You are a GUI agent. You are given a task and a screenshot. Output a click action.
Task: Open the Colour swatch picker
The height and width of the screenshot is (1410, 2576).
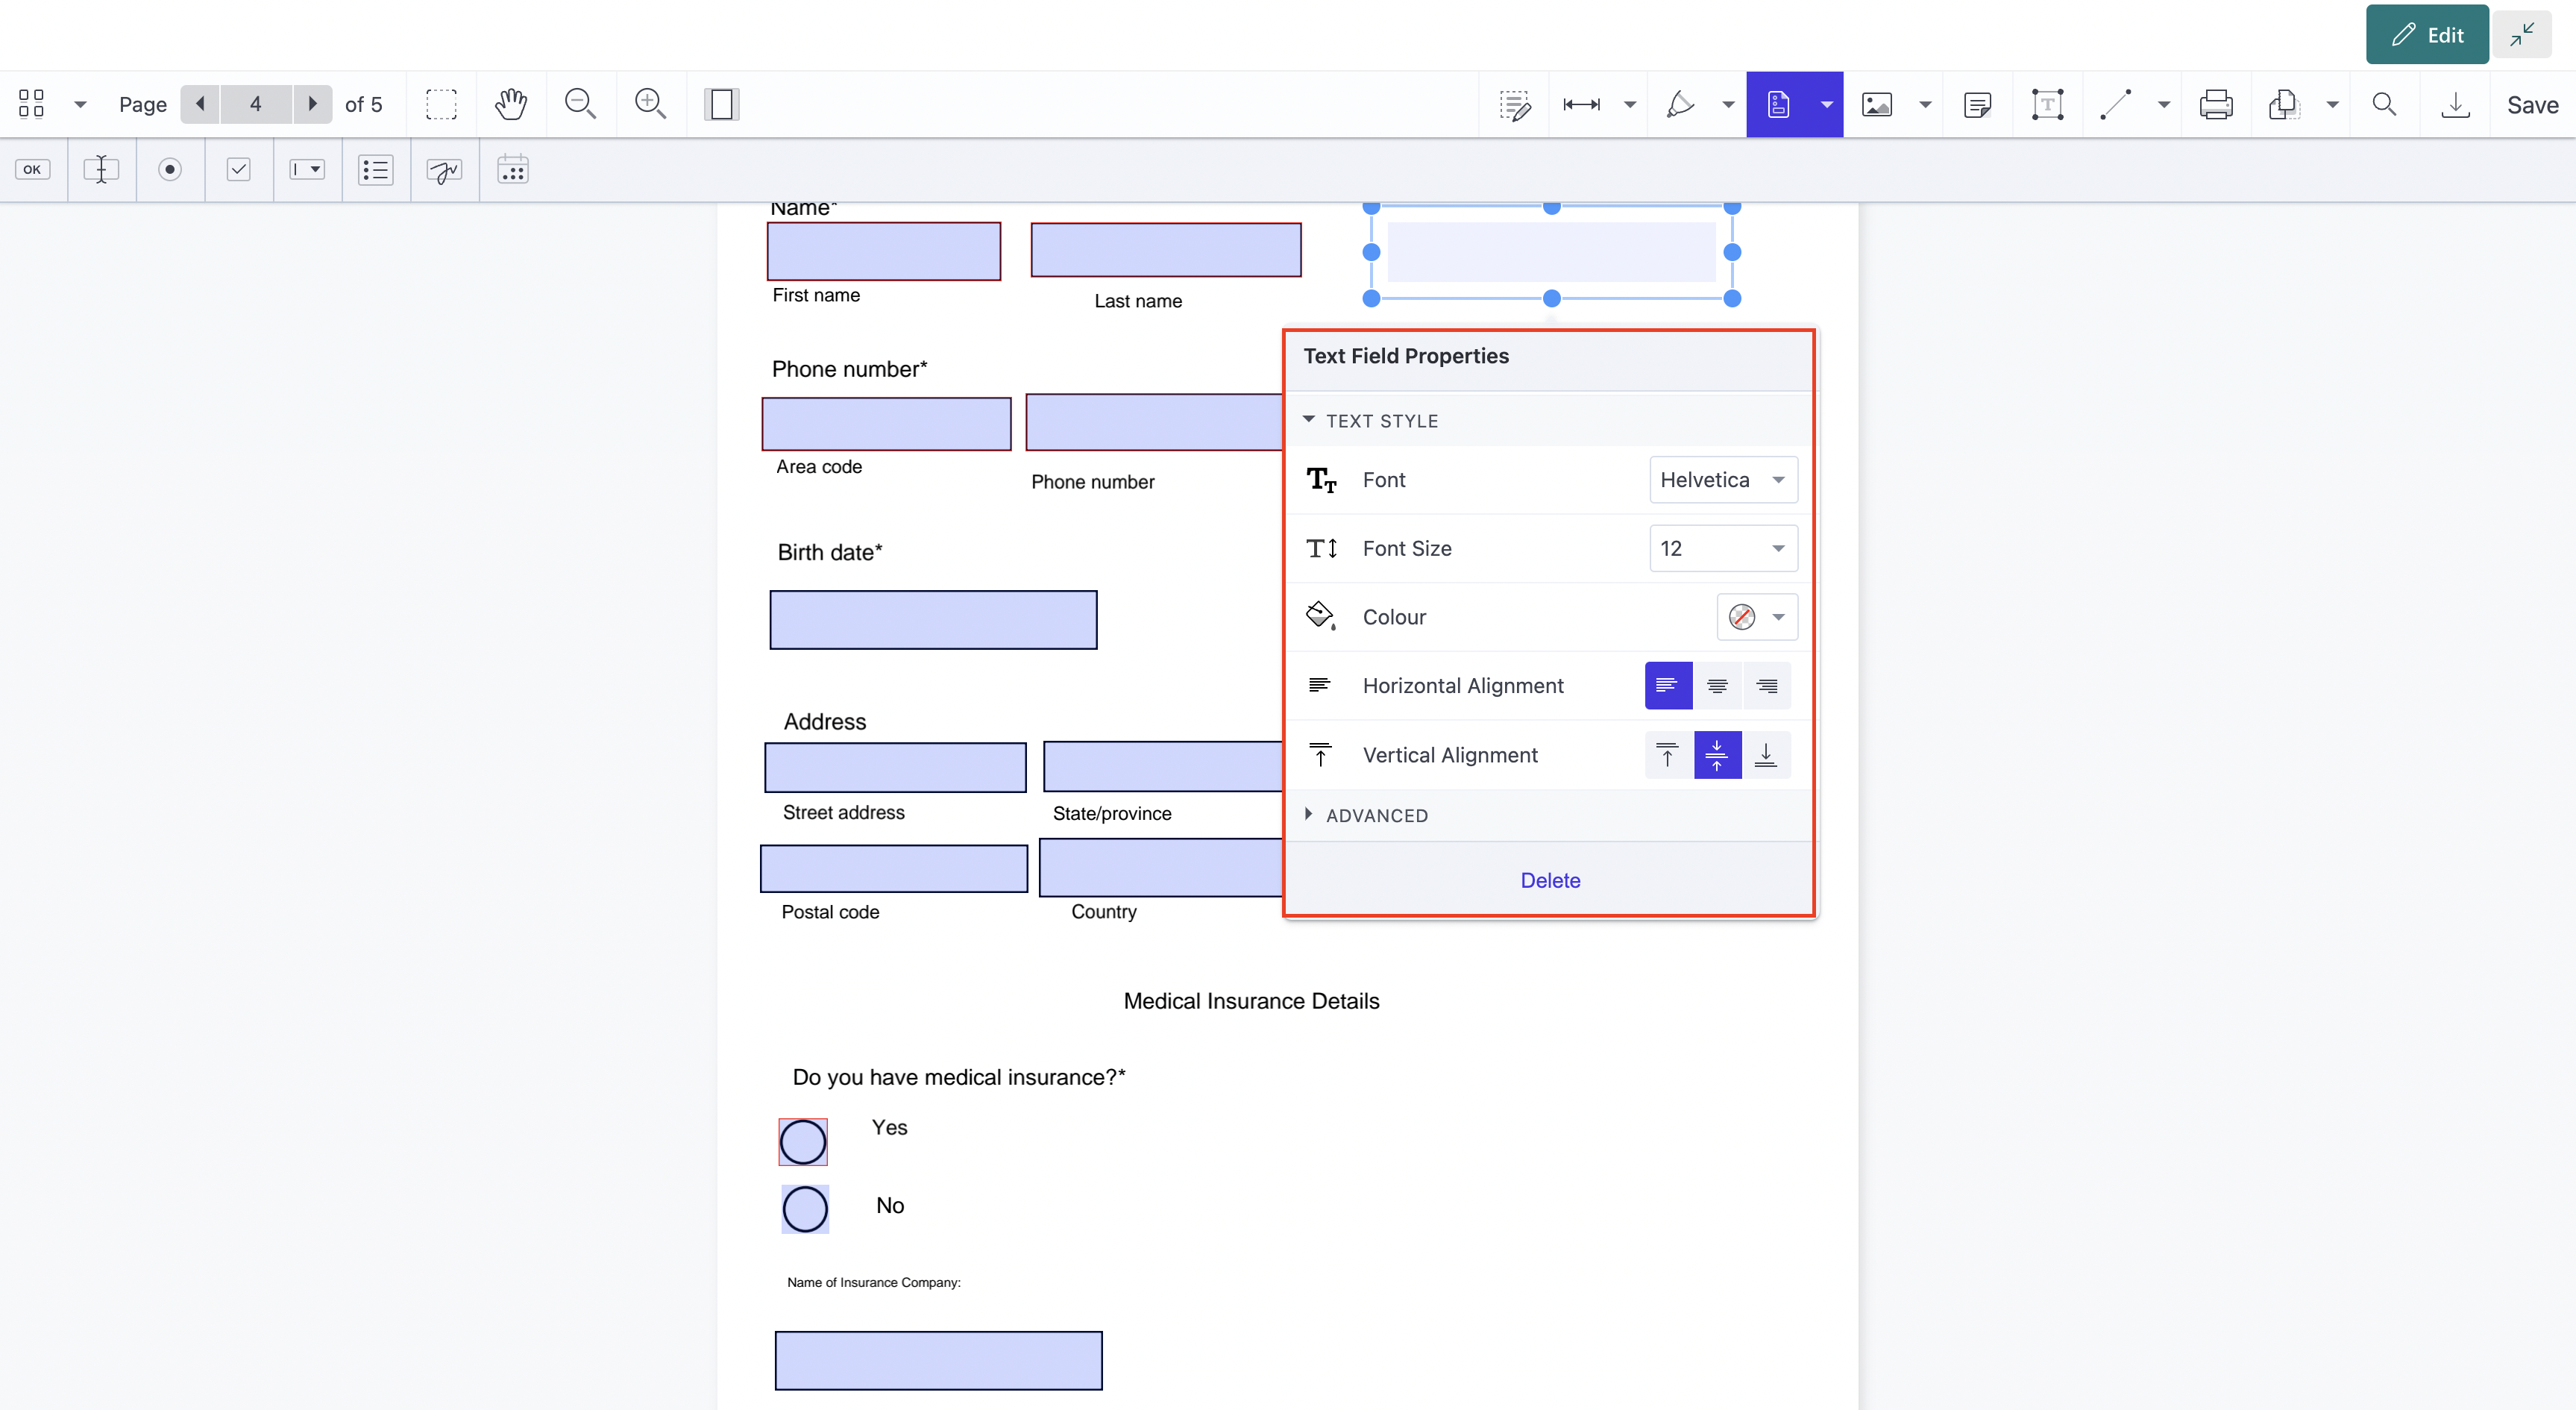click(1756, 617)
